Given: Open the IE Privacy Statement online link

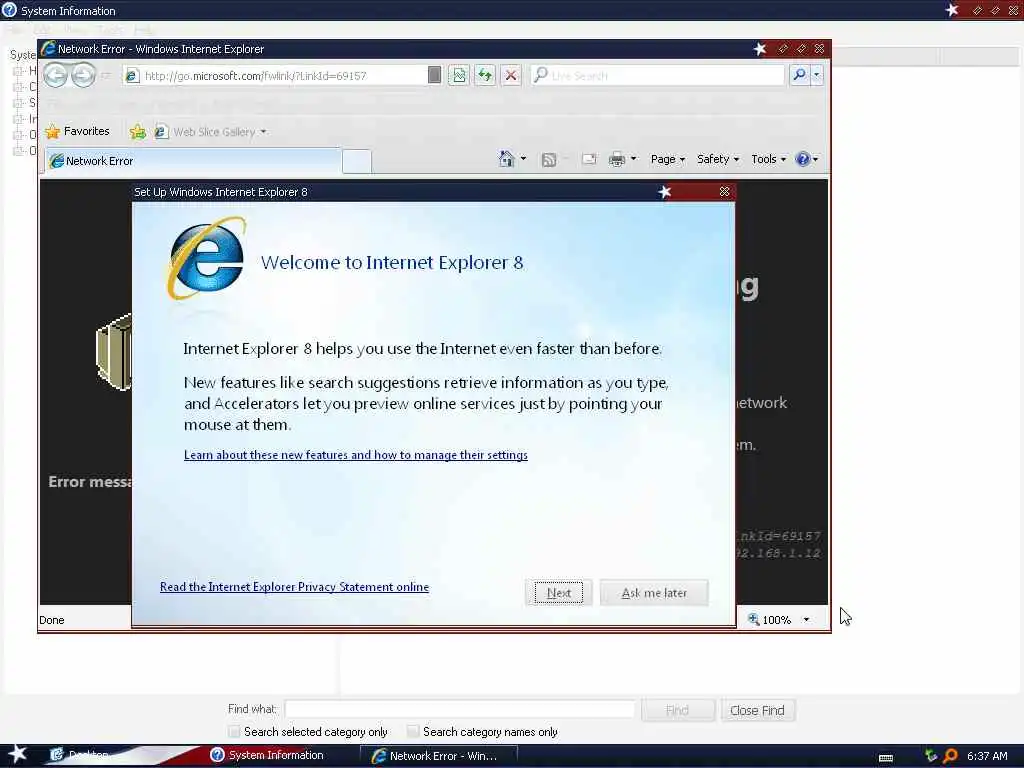Looking at the screenshot, I should (x=295, y=586).
